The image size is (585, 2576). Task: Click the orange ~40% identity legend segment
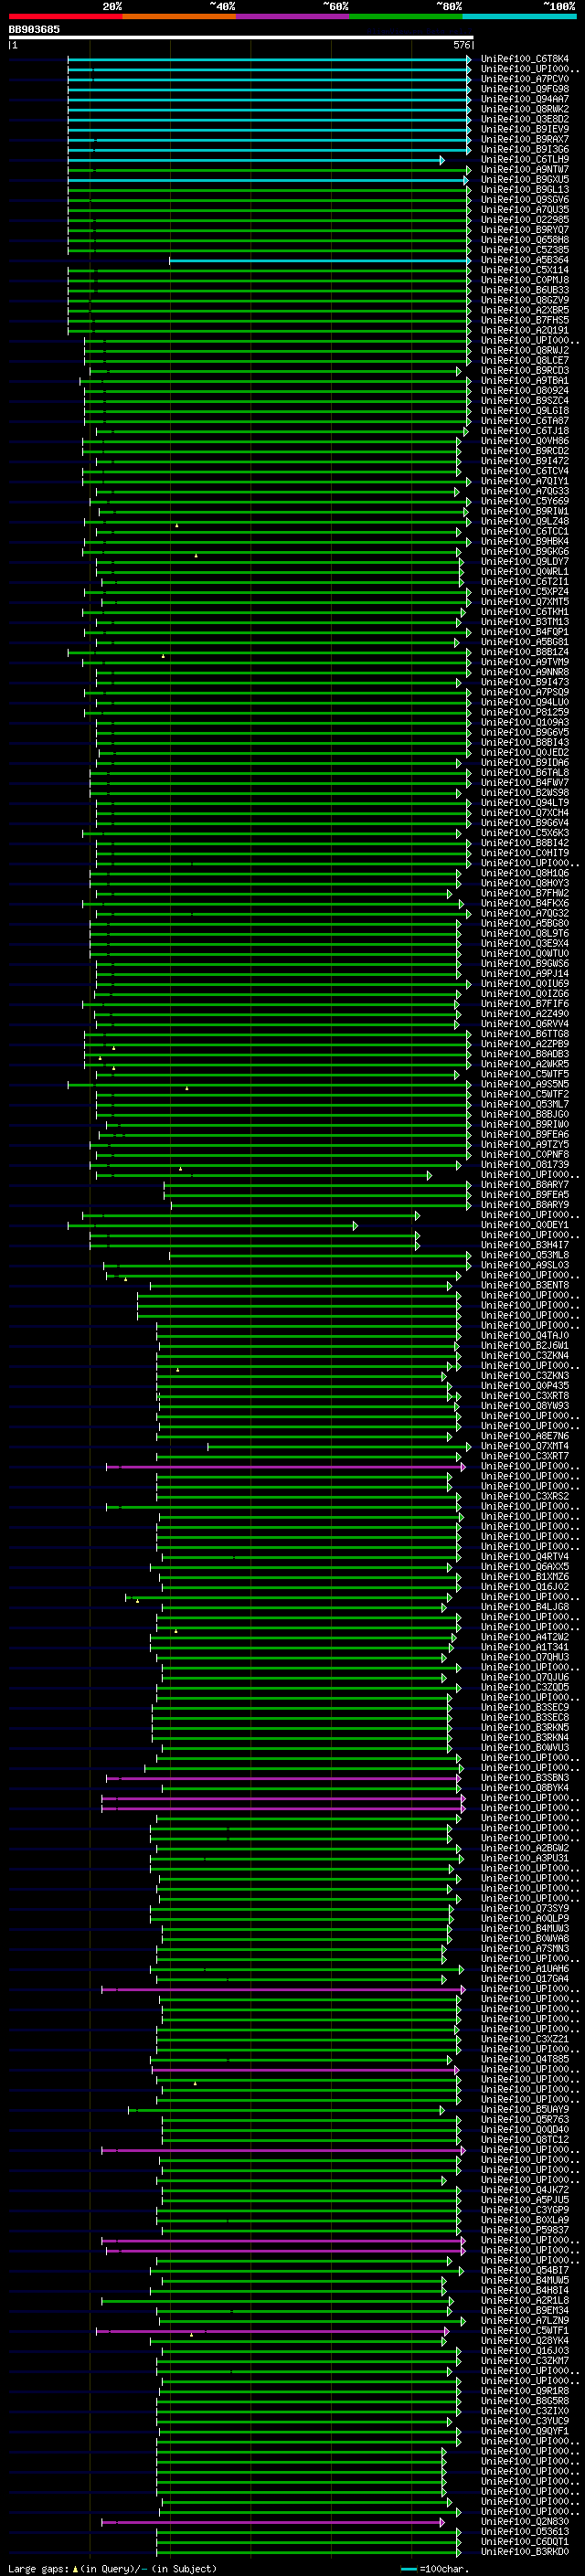pos(179,17)
